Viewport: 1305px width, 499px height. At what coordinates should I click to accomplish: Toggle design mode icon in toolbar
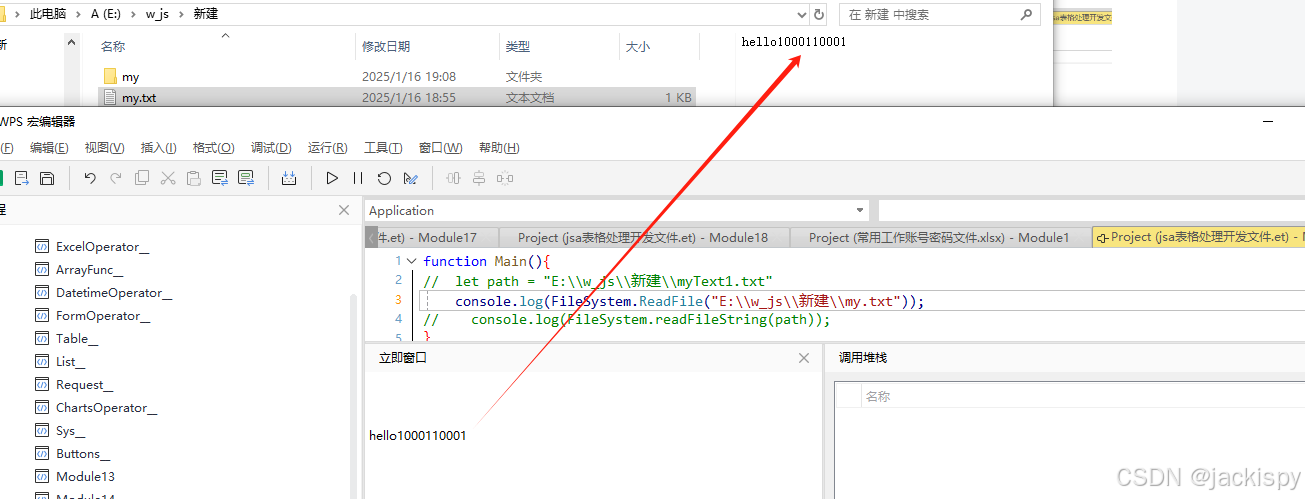click(410, 178)
